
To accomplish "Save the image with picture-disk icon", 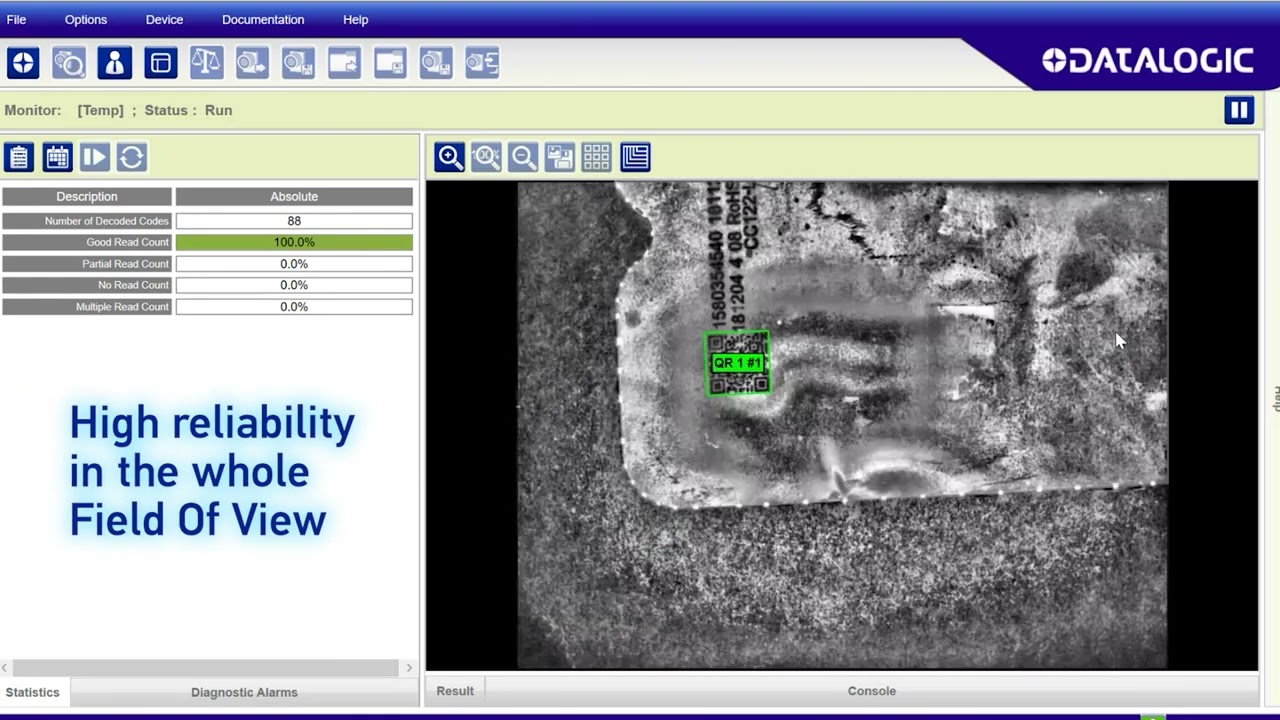I will coord(560,157).
